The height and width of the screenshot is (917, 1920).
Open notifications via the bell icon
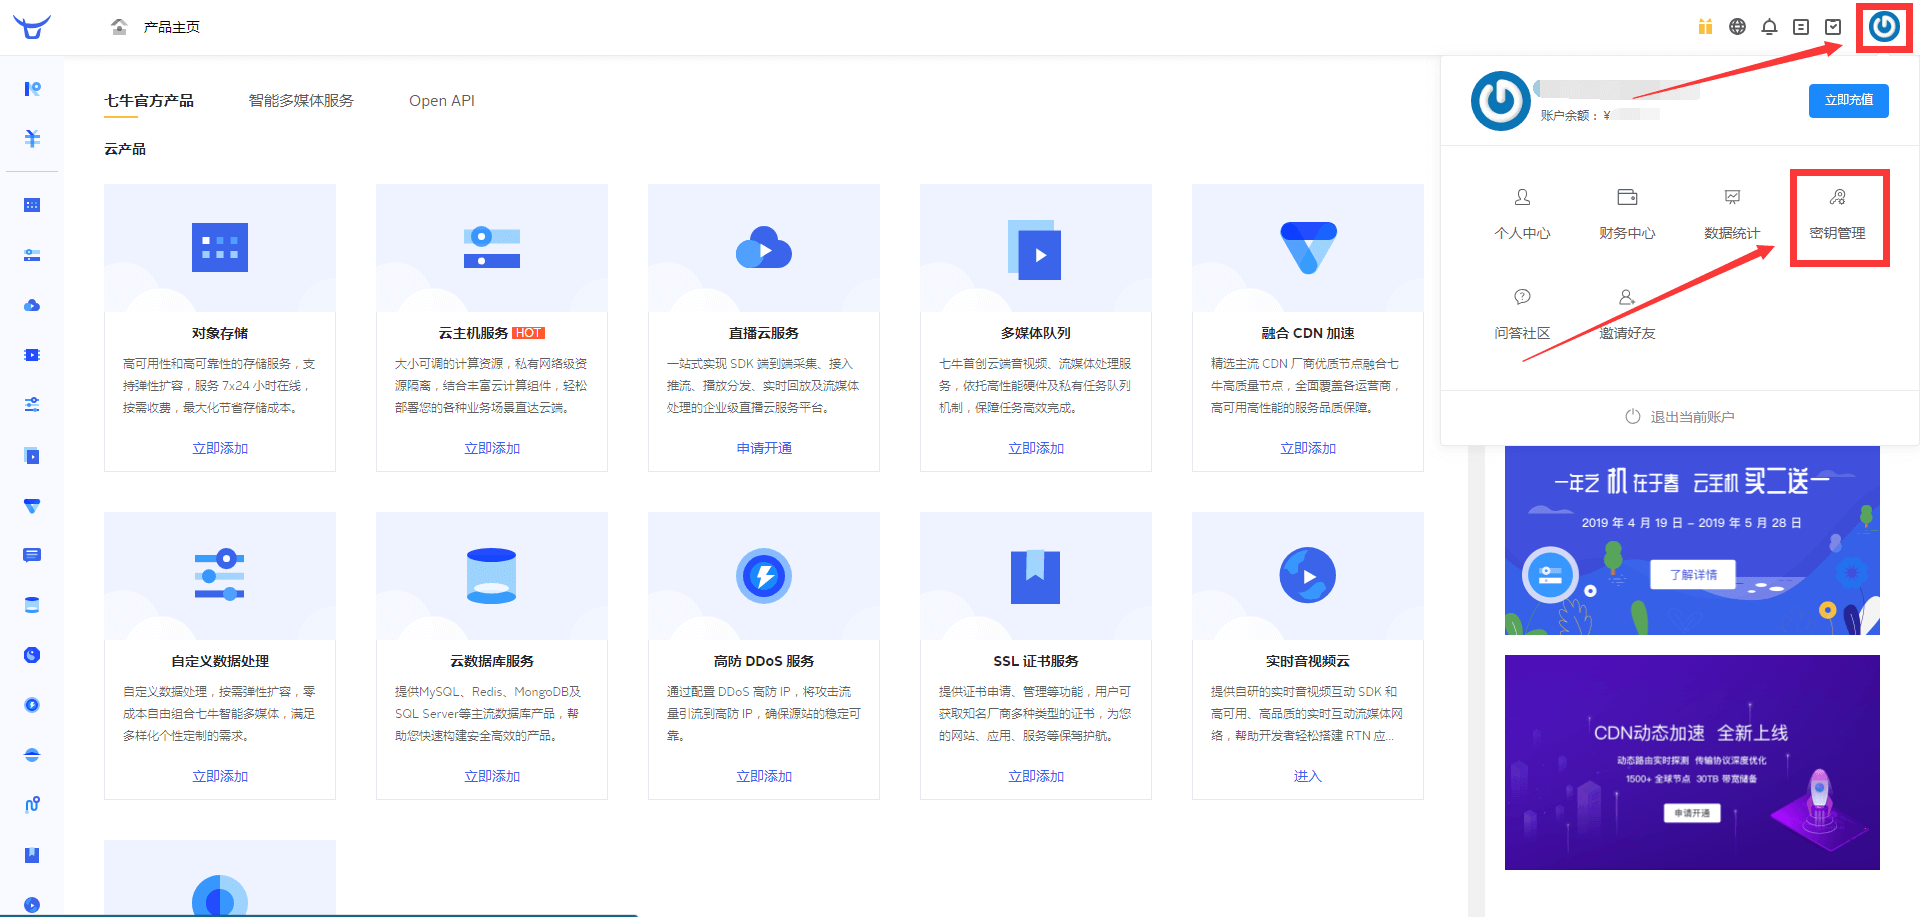[x=1769, y=27]
